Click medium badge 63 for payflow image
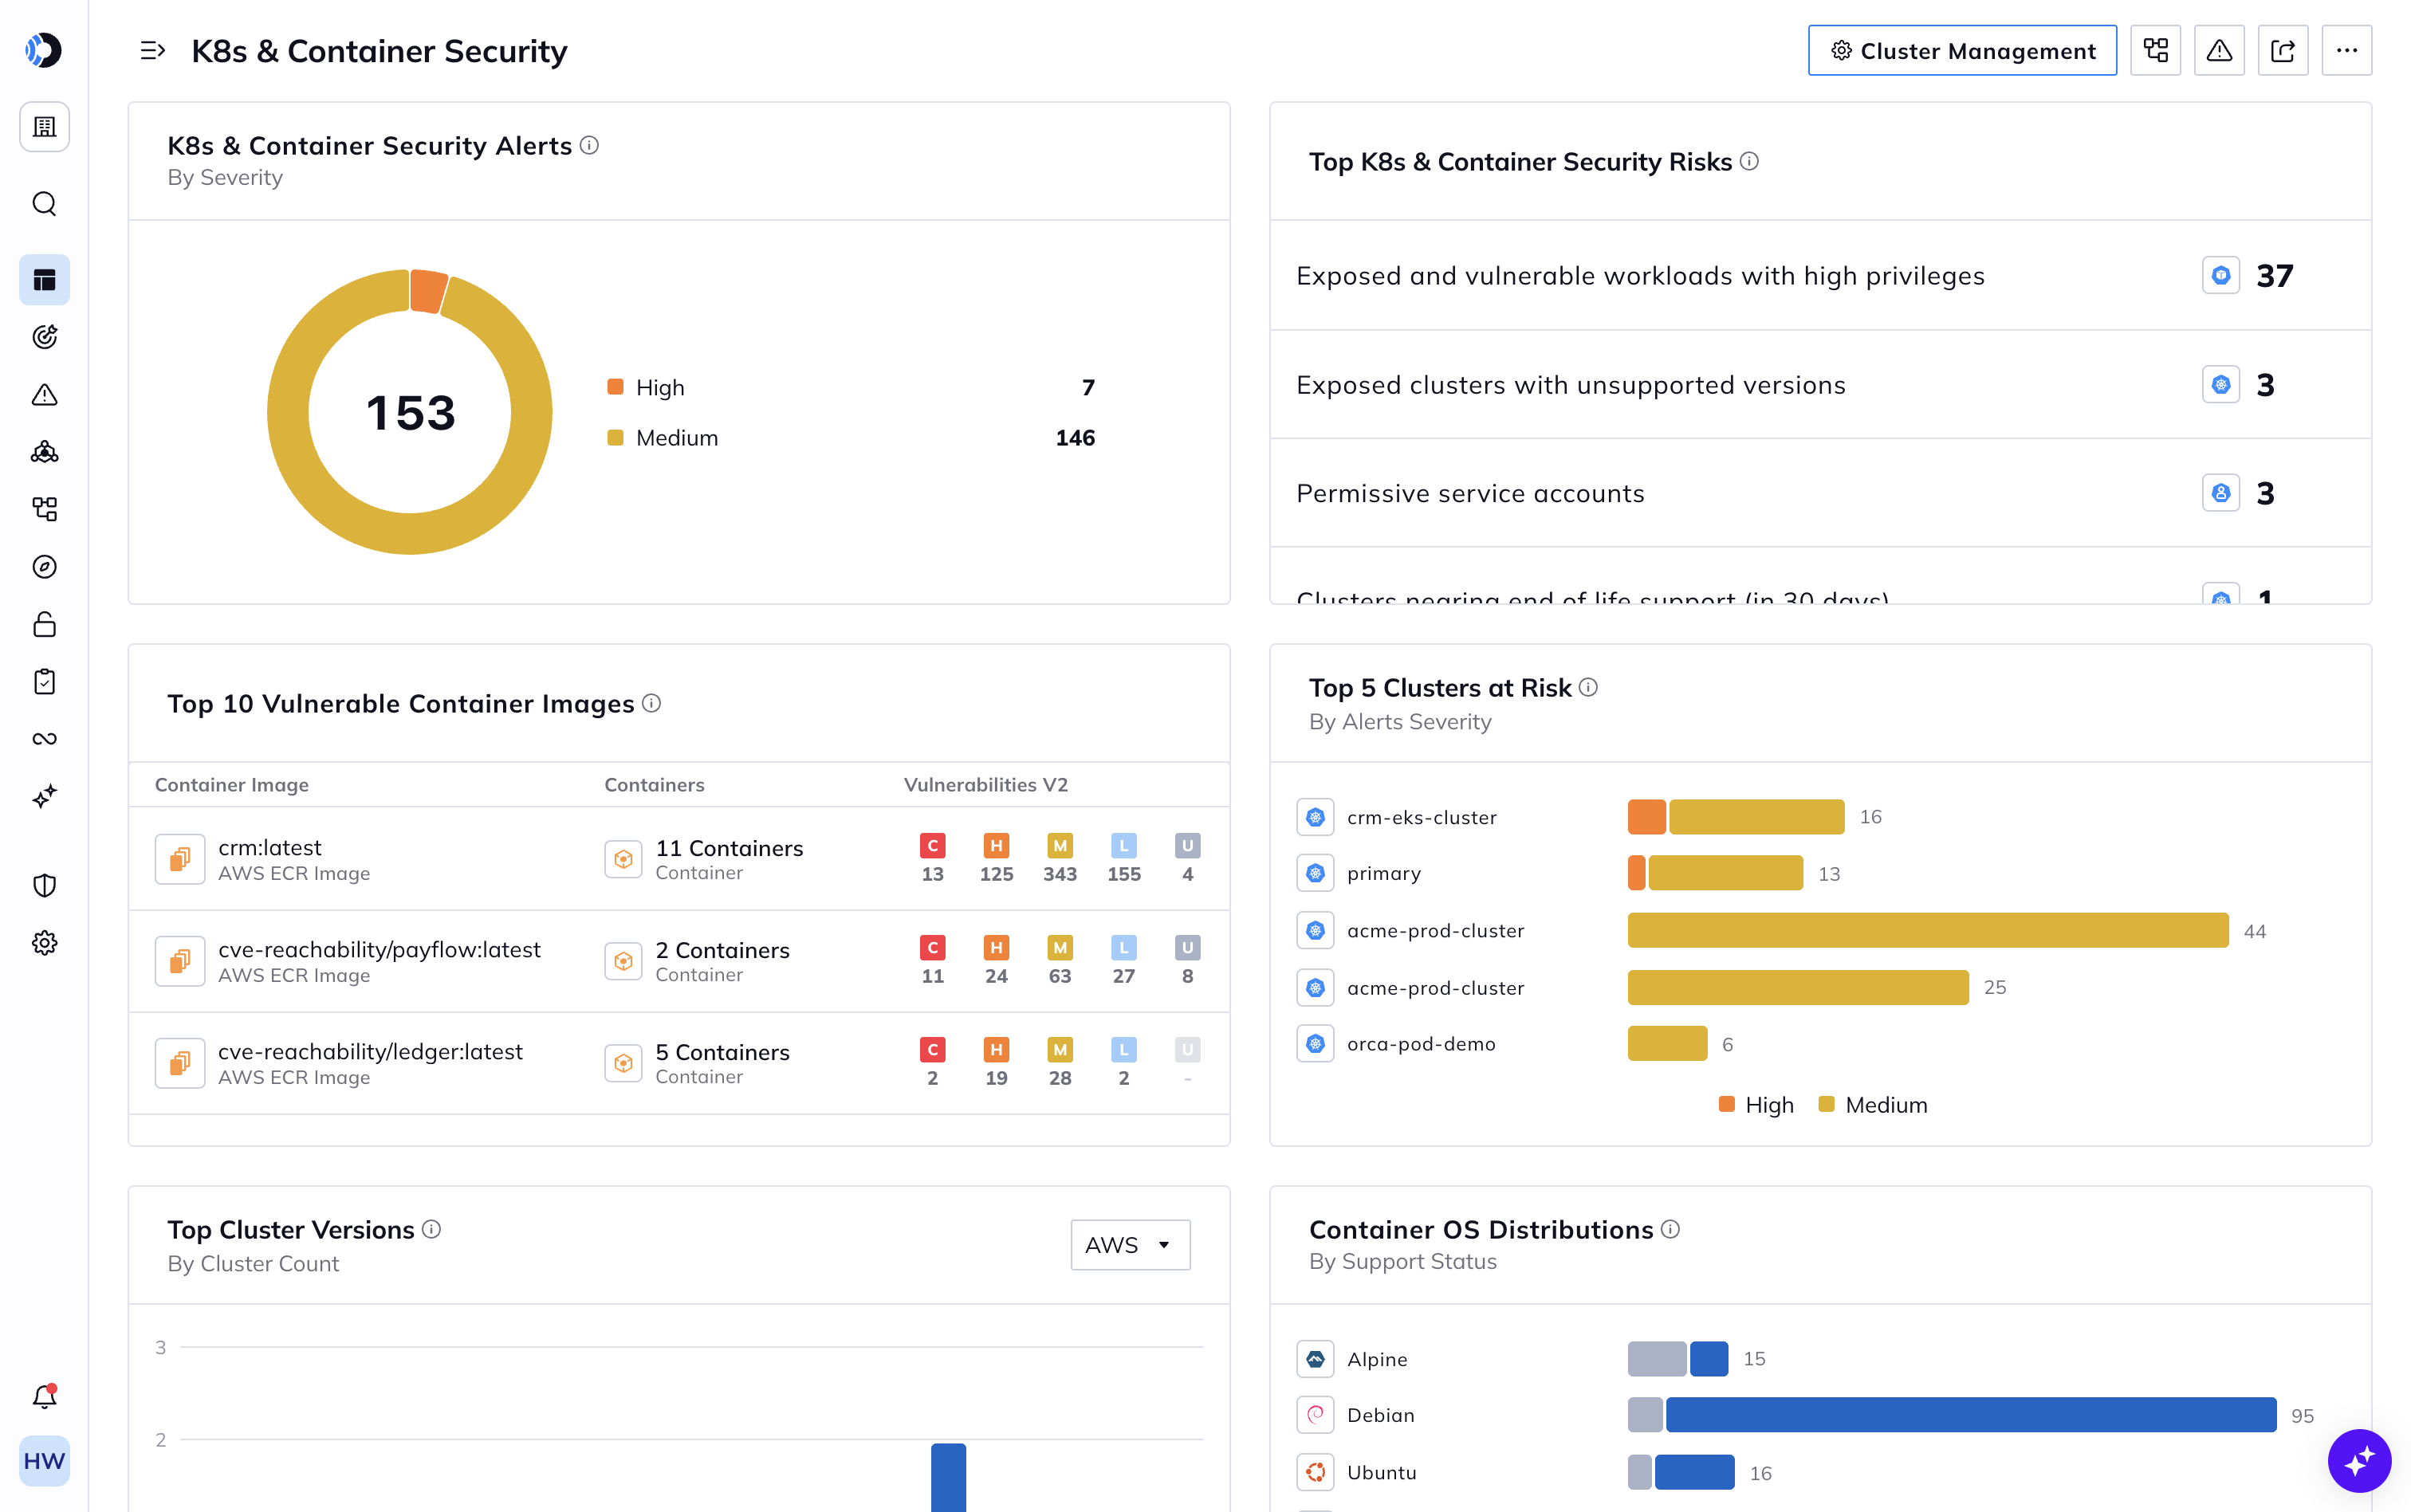 pyautogui.click(x=1060, y=961)
